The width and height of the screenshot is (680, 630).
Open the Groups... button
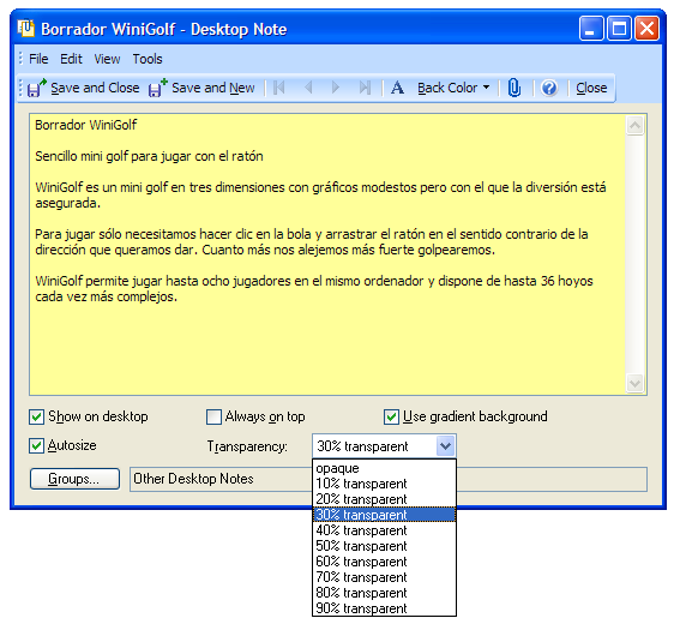tap(75, 479)
